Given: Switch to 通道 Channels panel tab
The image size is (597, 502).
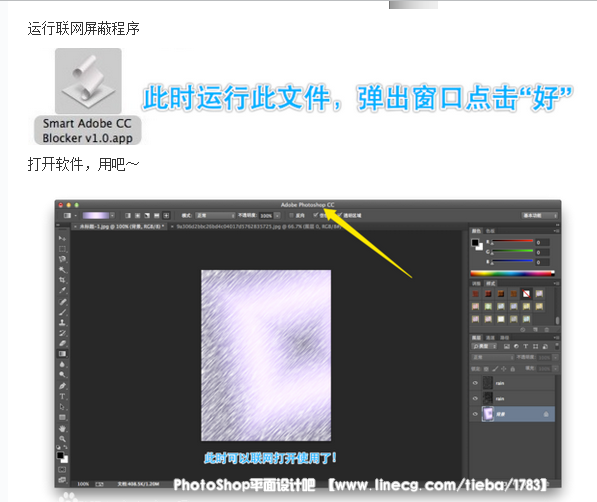Looking at the screenshot, I should (490, 337).
